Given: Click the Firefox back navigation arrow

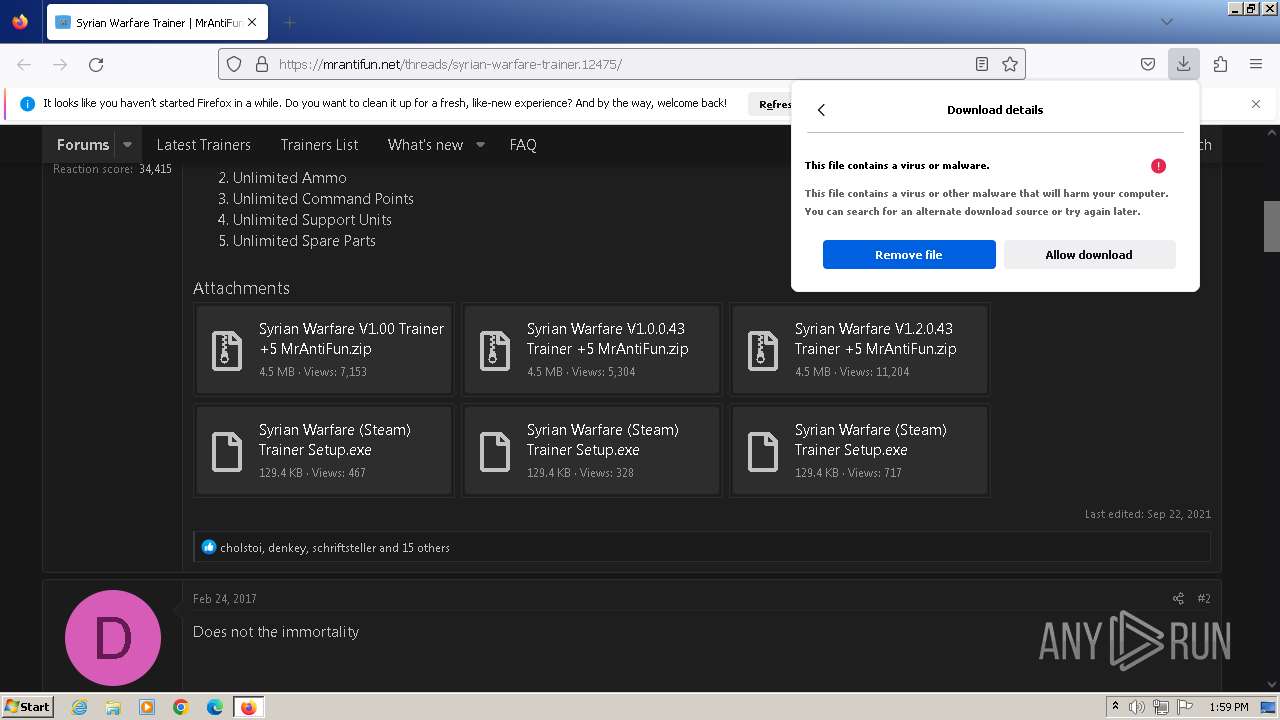Looking at the screenshot, I should tap(24, 64).
